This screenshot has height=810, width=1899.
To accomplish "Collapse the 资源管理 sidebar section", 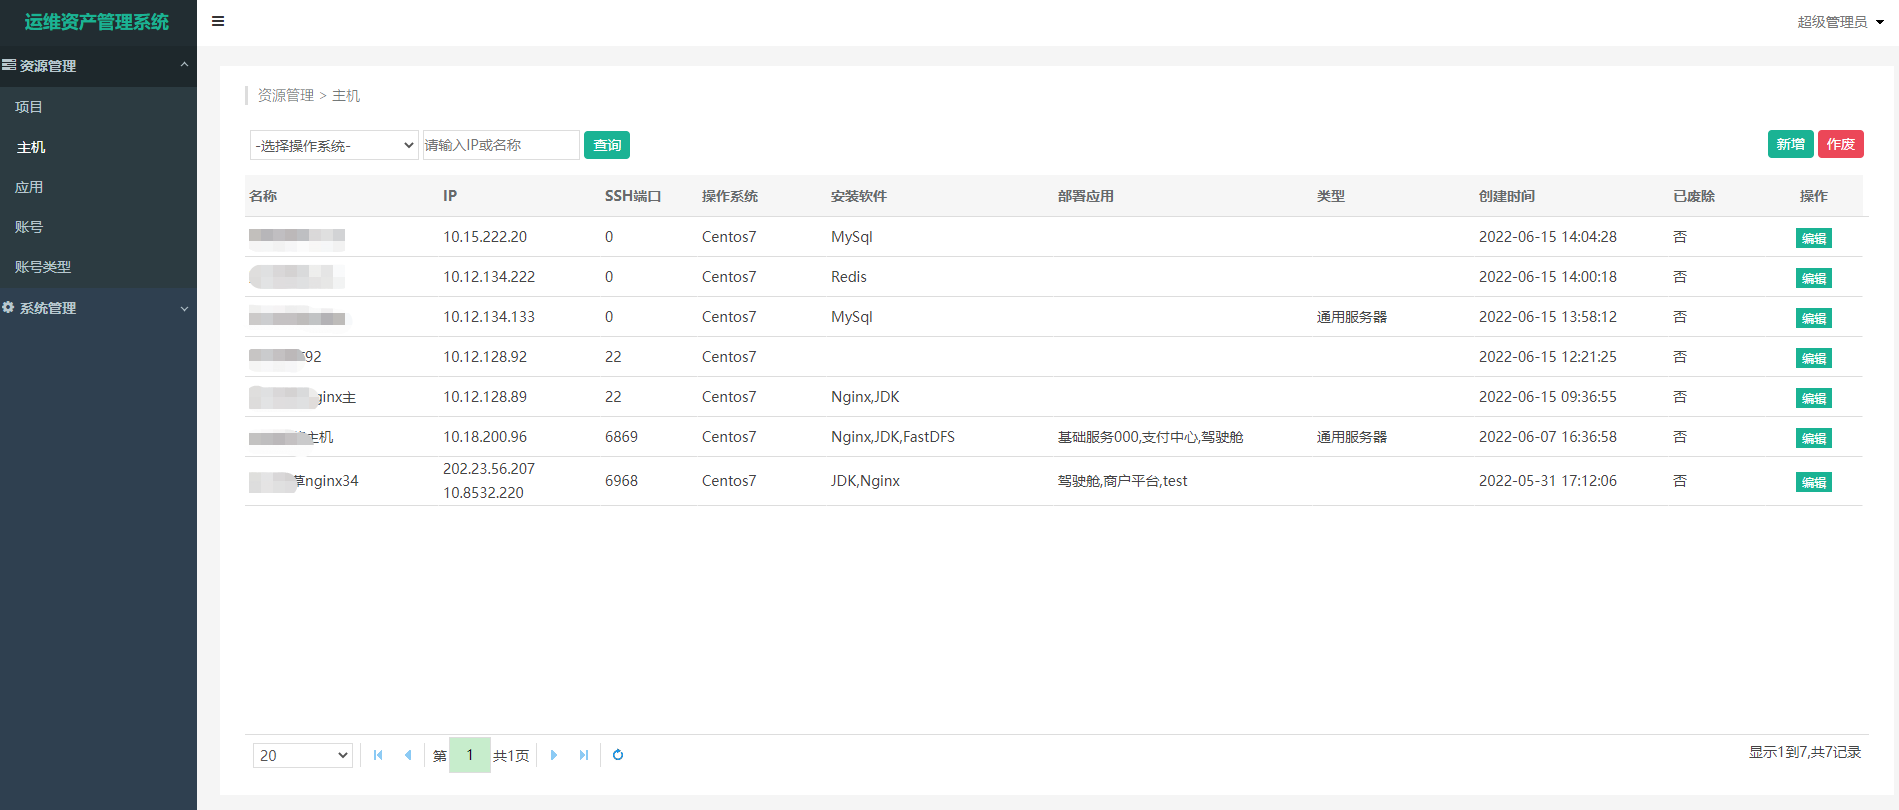I will tap(184, 65).
